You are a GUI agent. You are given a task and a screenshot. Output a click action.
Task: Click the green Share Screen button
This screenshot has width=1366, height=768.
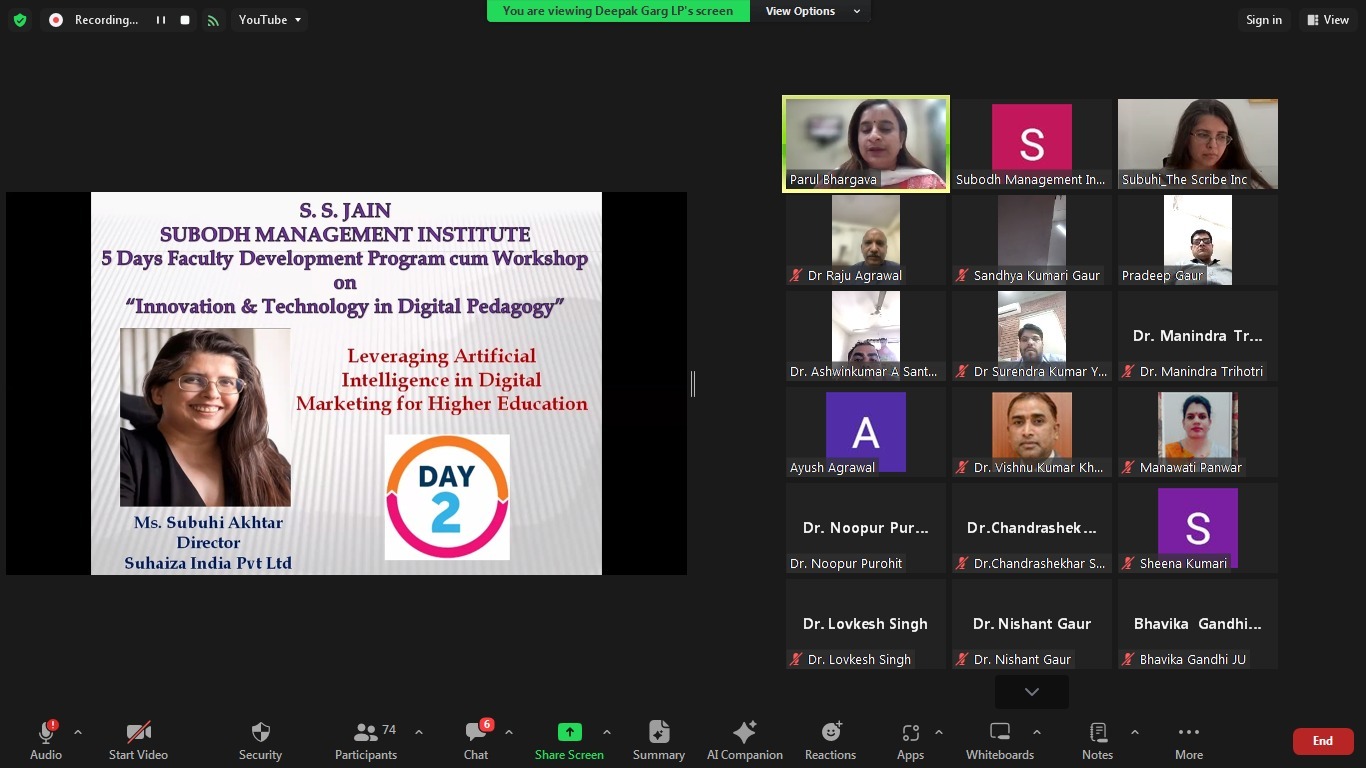569,741
